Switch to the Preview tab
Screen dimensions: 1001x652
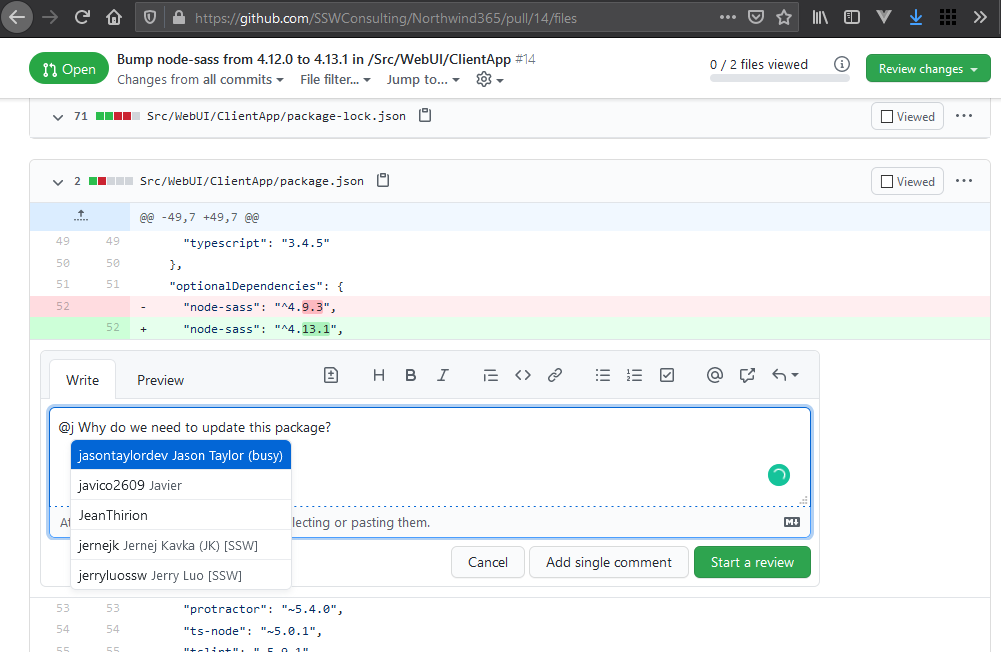160,380
